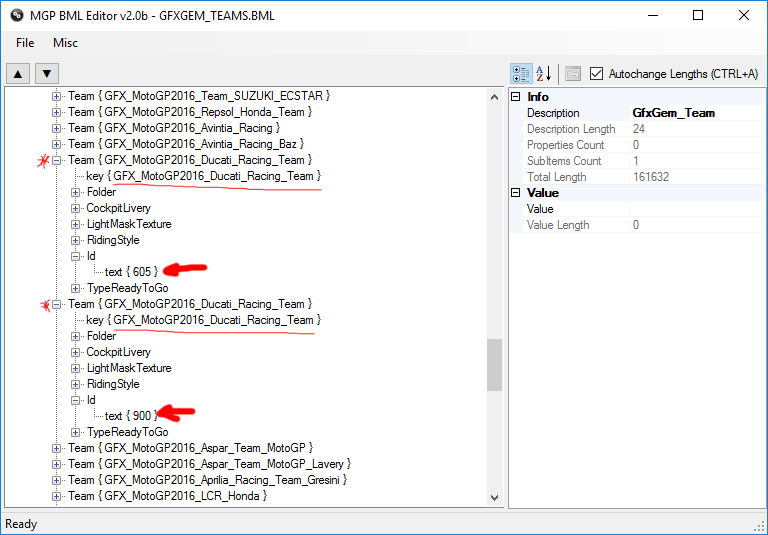Image resolution: width=768 pixels, height=535 pixels.
Task: Expand Team Avintia_Racing node
Action: point(56,128)
